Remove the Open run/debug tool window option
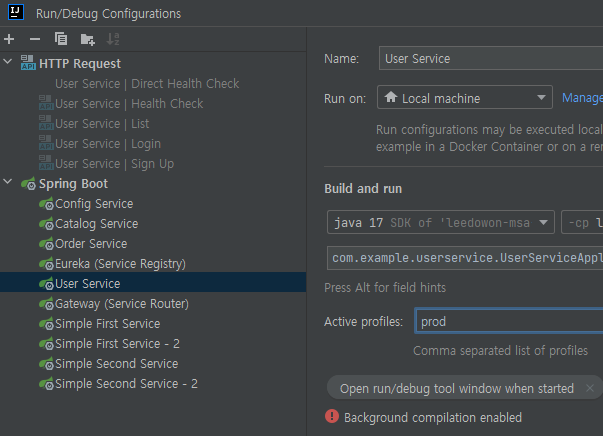The height and width of the screenshot is (436, 603). point(590,388)
